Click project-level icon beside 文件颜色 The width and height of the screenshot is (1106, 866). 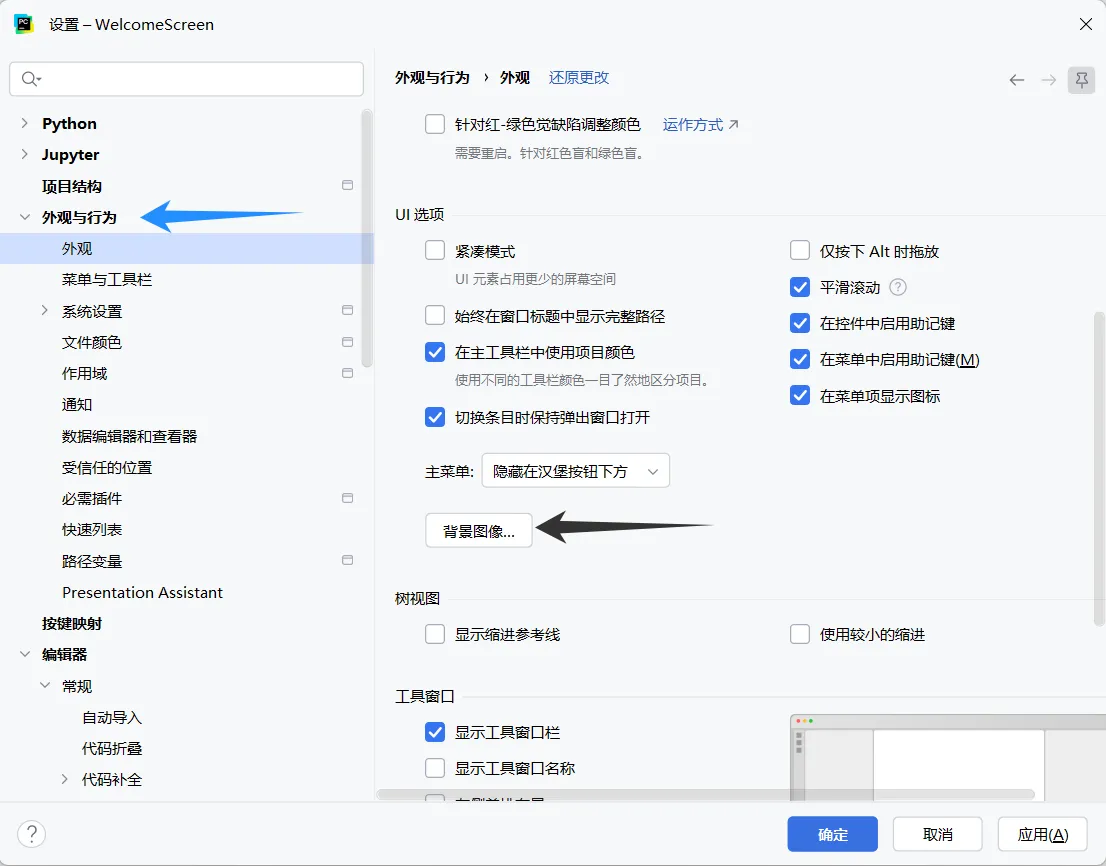coord(347,342)
